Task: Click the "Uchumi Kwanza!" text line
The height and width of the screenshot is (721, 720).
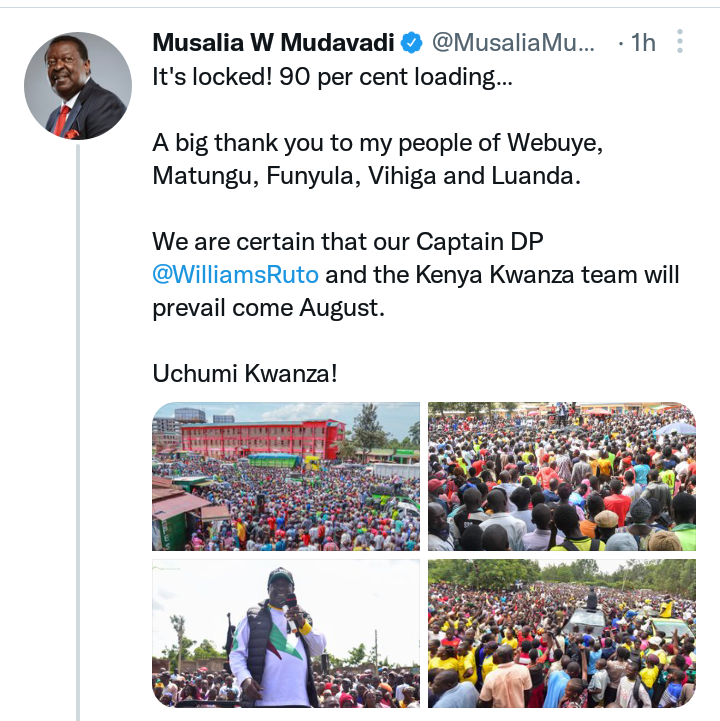Action: (x=245, y=373)
